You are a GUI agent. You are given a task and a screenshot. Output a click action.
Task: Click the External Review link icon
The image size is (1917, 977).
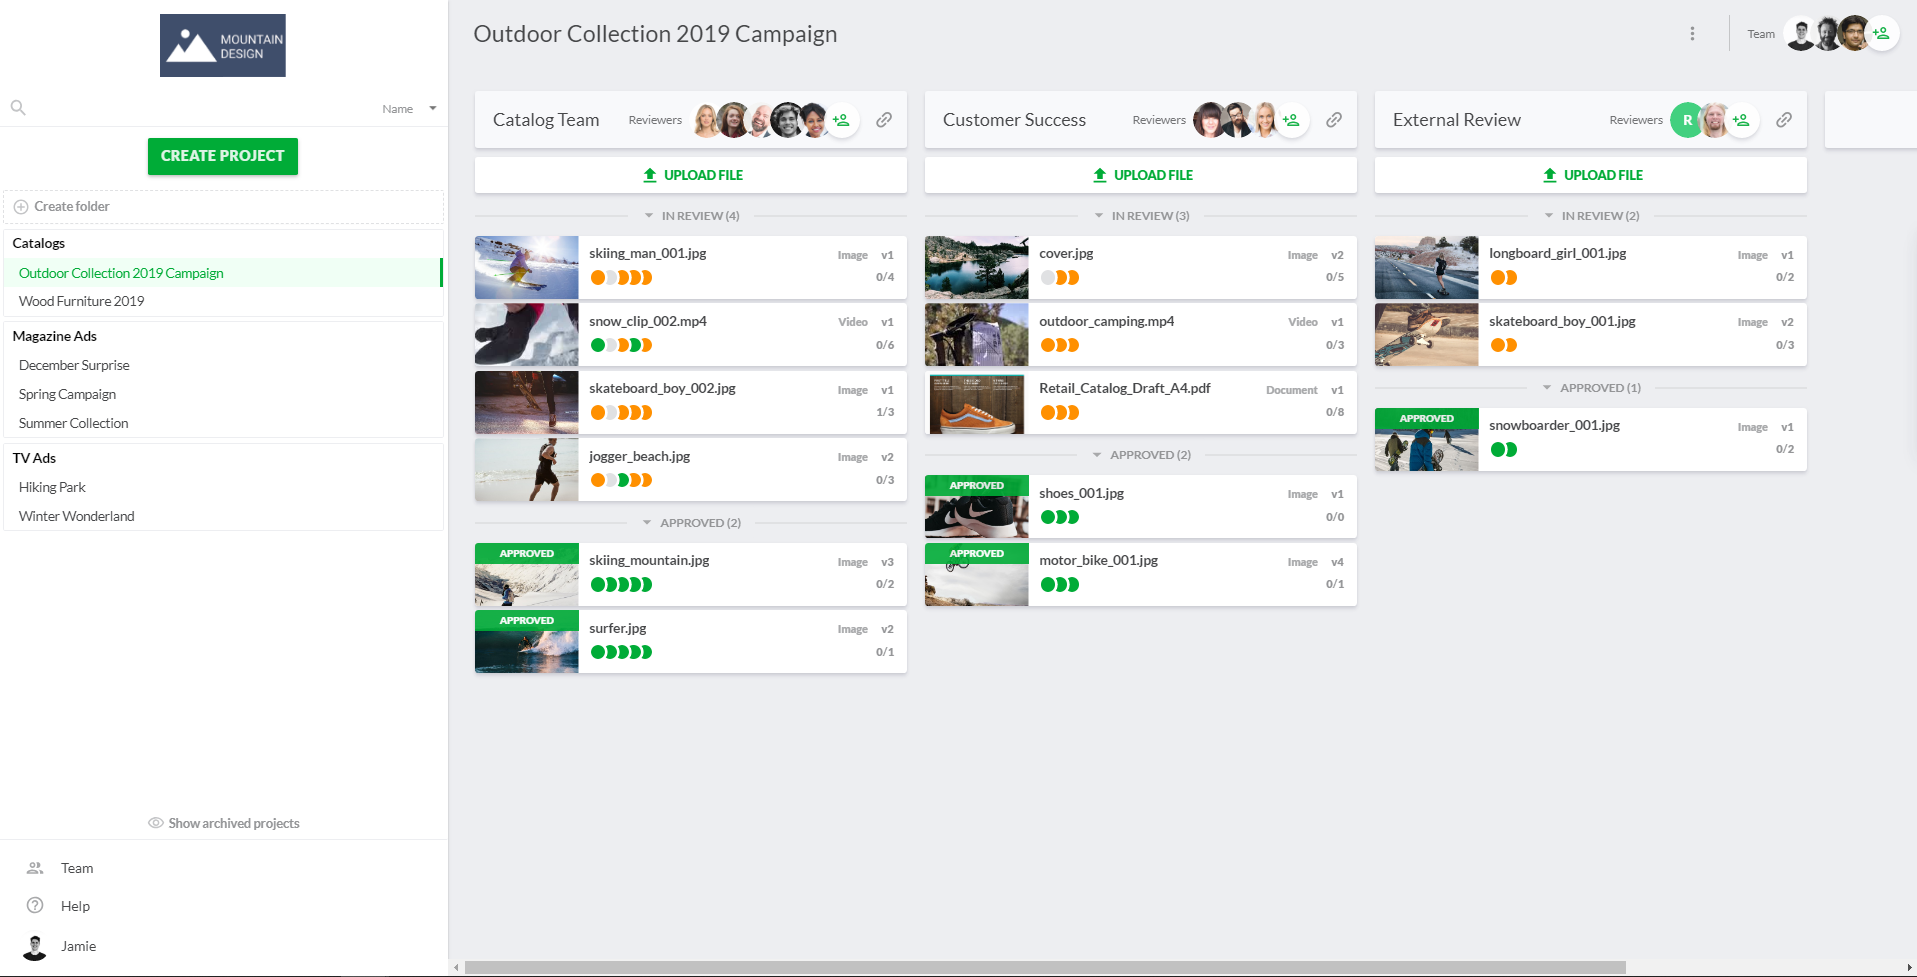click(x=1784, y=120)
